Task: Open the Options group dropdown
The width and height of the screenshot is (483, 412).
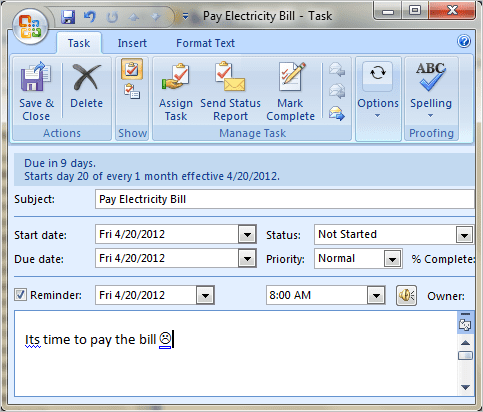Action: click(x=378, y=99)
